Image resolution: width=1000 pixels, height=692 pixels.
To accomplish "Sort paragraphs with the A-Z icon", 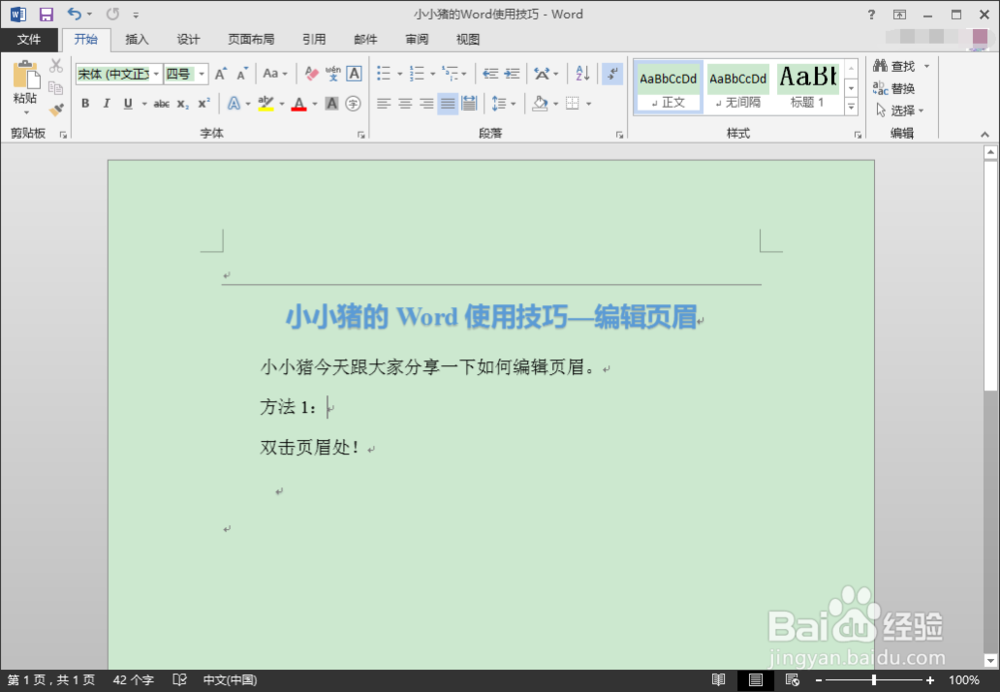I will [582, 74].
